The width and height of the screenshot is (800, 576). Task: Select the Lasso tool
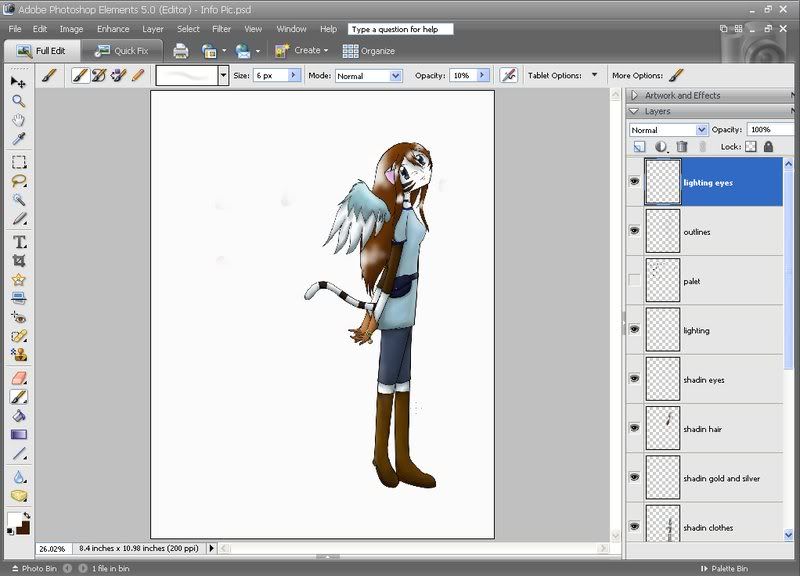[19, 181]
